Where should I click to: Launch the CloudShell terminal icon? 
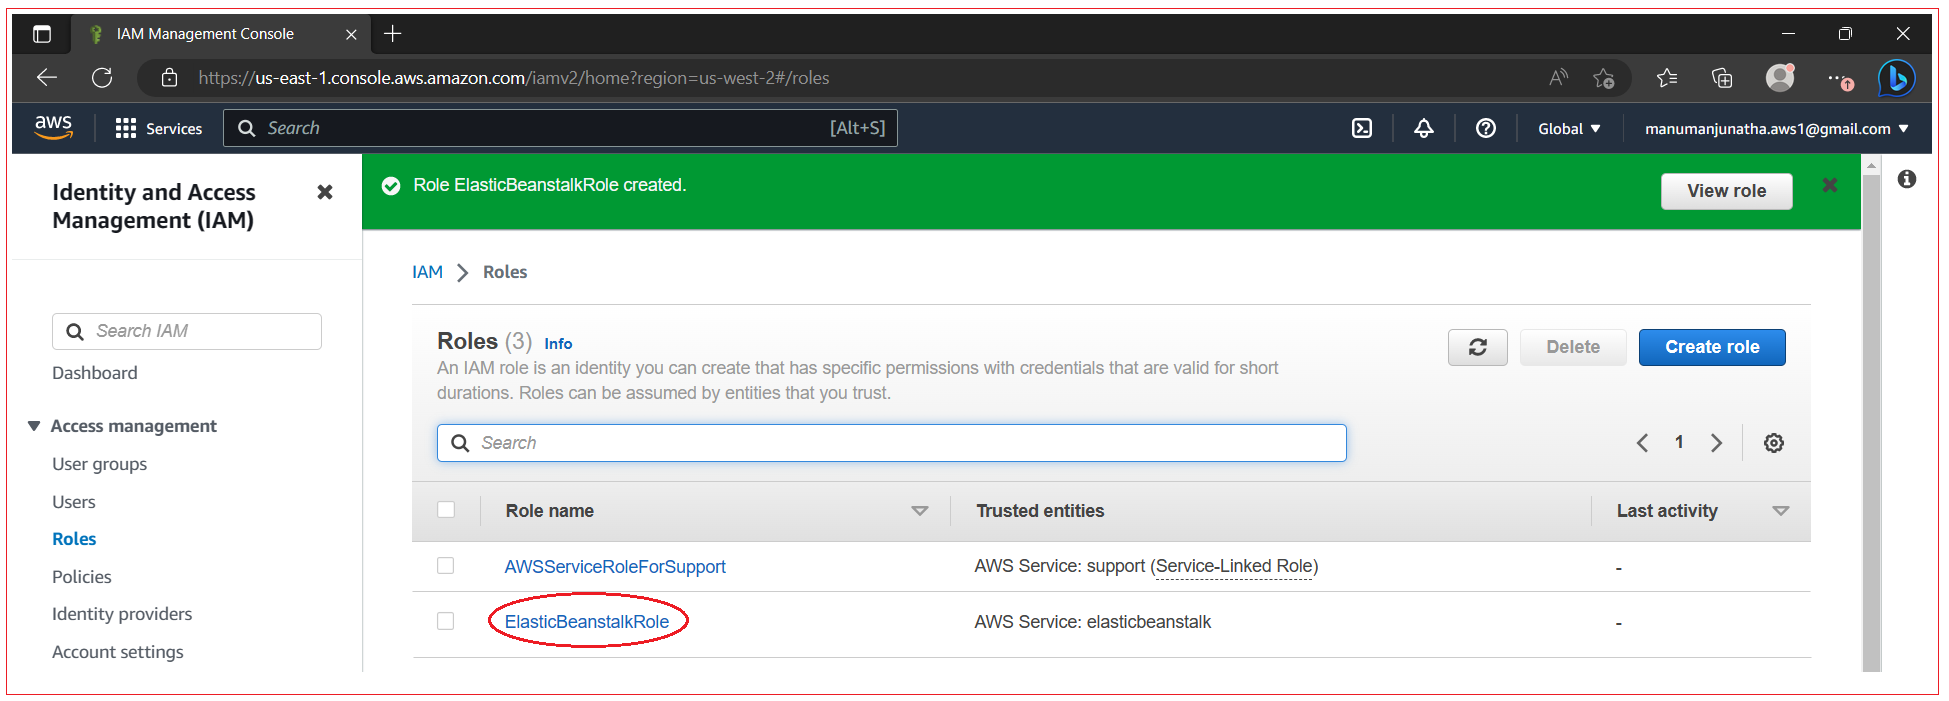pyautogui.click(x=1362, y=128)
